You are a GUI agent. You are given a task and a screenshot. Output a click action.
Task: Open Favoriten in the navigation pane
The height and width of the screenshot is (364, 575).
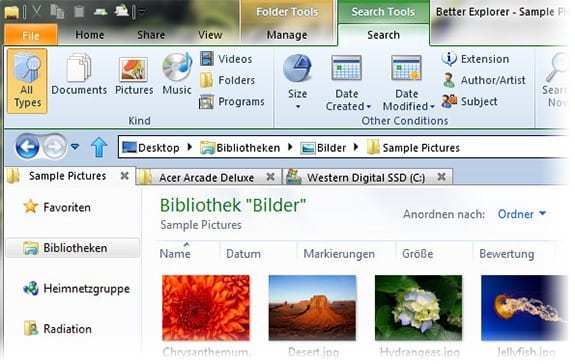click(57, 207)
